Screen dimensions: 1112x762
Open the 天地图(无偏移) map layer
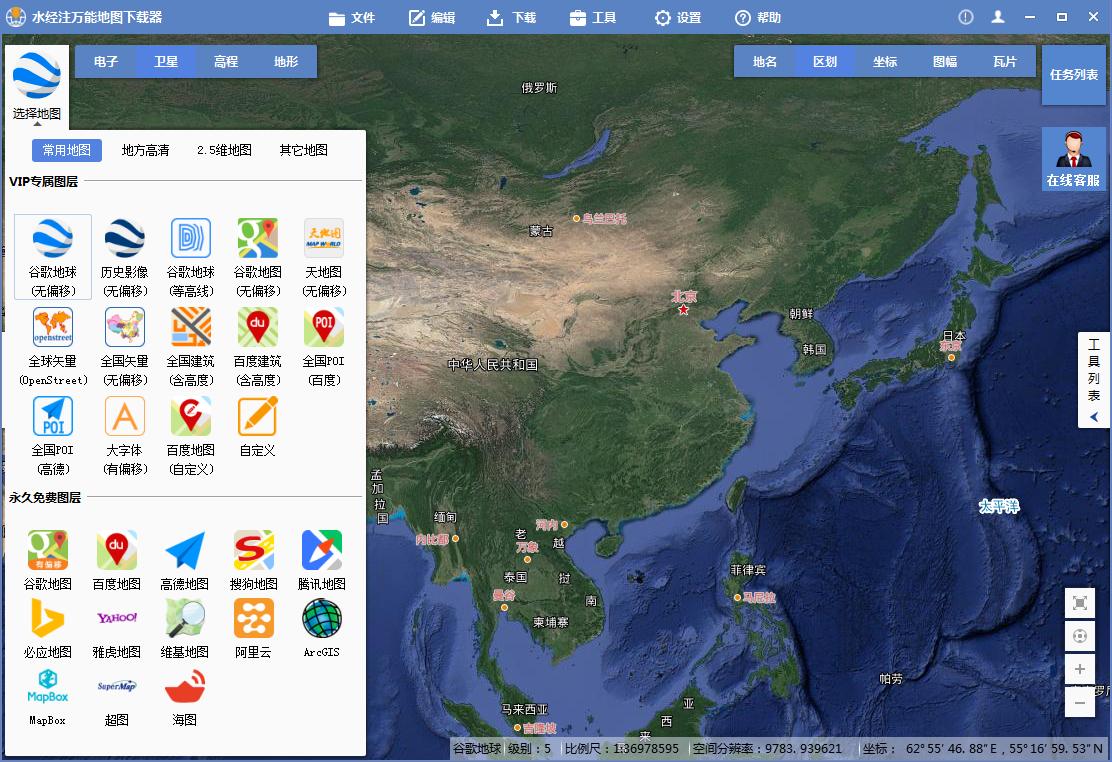[x=322, y=256]
